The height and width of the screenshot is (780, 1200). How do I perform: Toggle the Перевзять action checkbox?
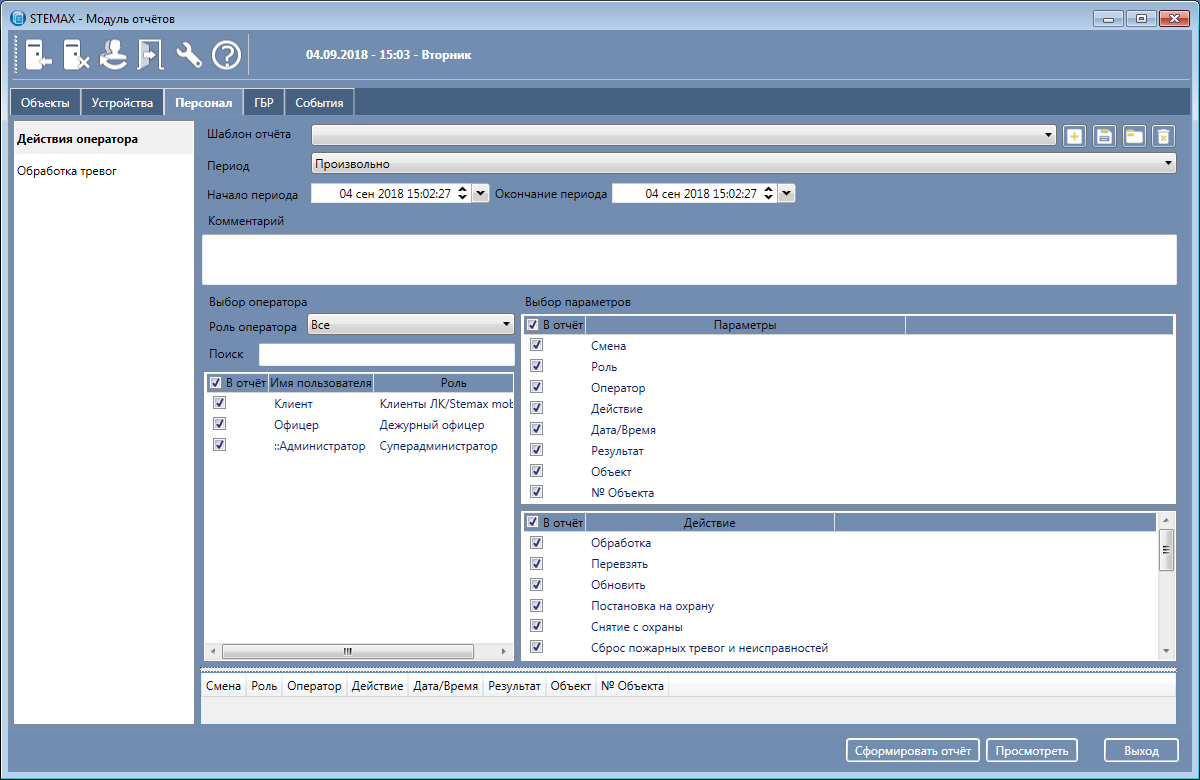537,562
